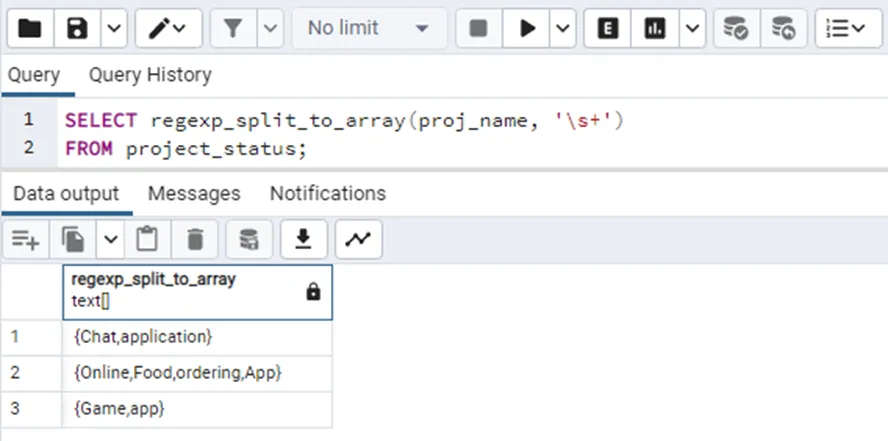Click the Filter funnel icon
Viewport: 888px width, 441px height.
pyautogui.click(x=233, y=29)
